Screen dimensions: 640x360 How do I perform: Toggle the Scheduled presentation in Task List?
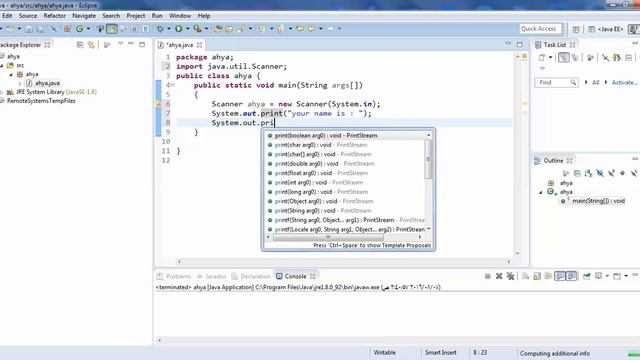(x=575, y=58)
